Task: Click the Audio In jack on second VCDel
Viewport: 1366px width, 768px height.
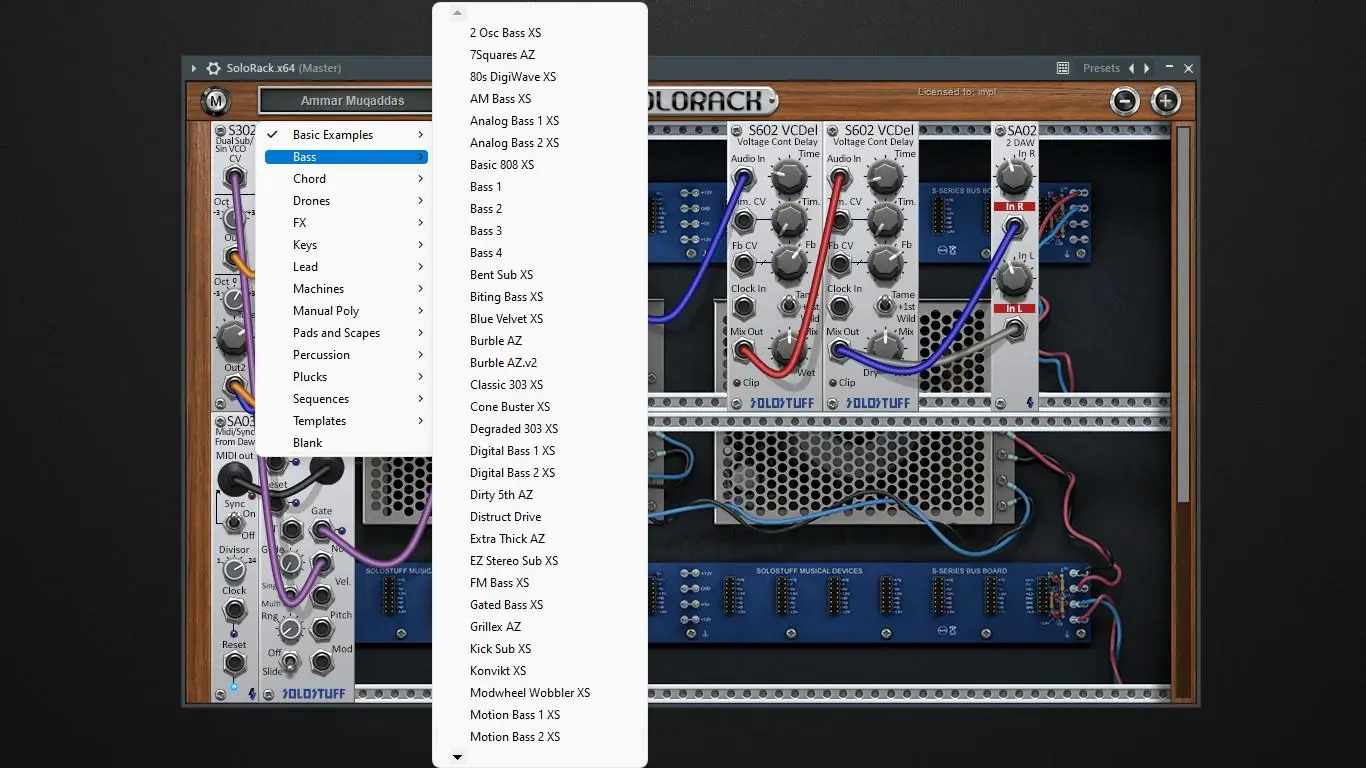Action: (x=840, y=178)
